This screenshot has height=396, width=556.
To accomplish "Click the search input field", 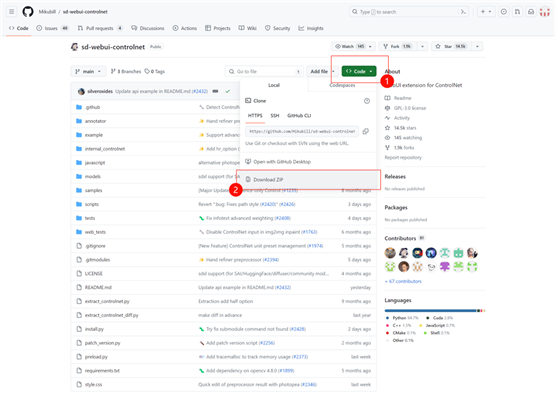I will point(409,12).
